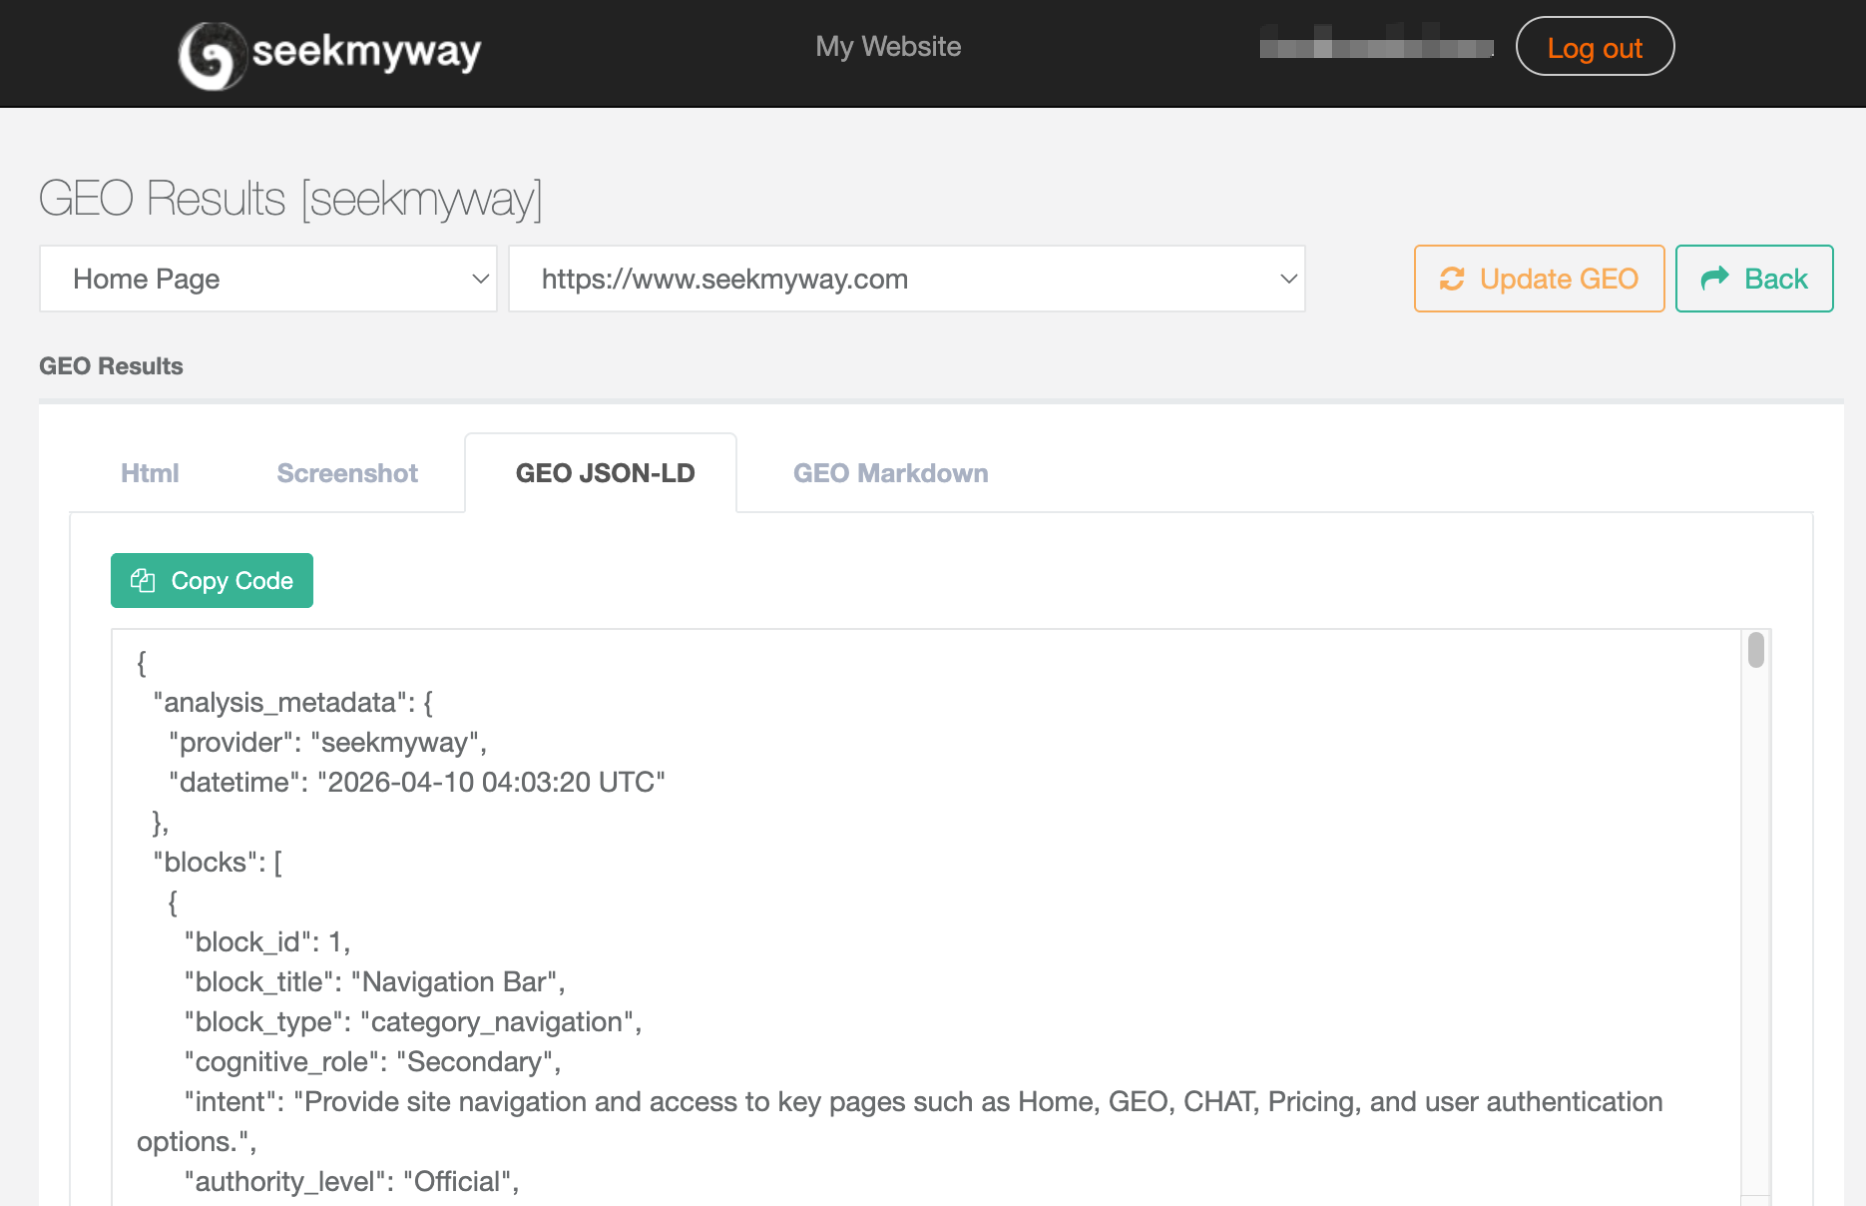Click the "authority_level": "Official" line
This screenshot has height=1206, width=1866.
tap(352, 1182)
